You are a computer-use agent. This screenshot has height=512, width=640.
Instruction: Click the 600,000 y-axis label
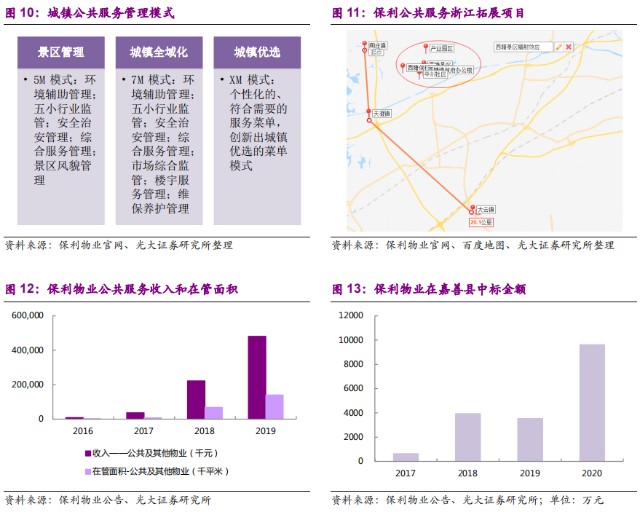[x=27, y=315]
